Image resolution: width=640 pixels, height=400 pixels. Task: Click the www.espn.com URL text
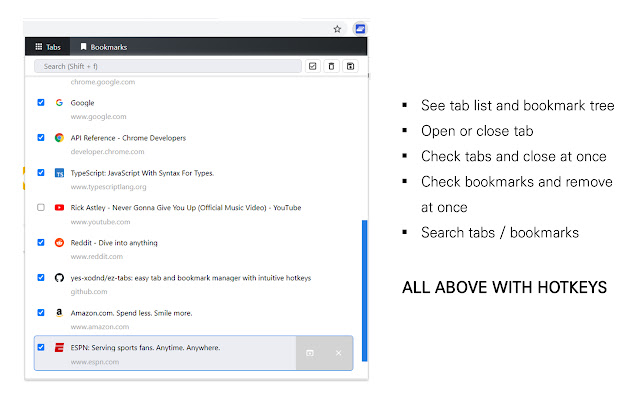[95, 362]
